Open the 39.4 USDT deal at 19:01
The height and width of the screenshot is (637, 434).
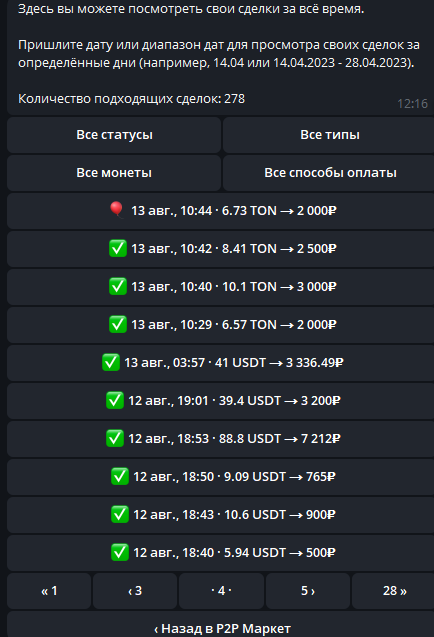pos(221,401)
